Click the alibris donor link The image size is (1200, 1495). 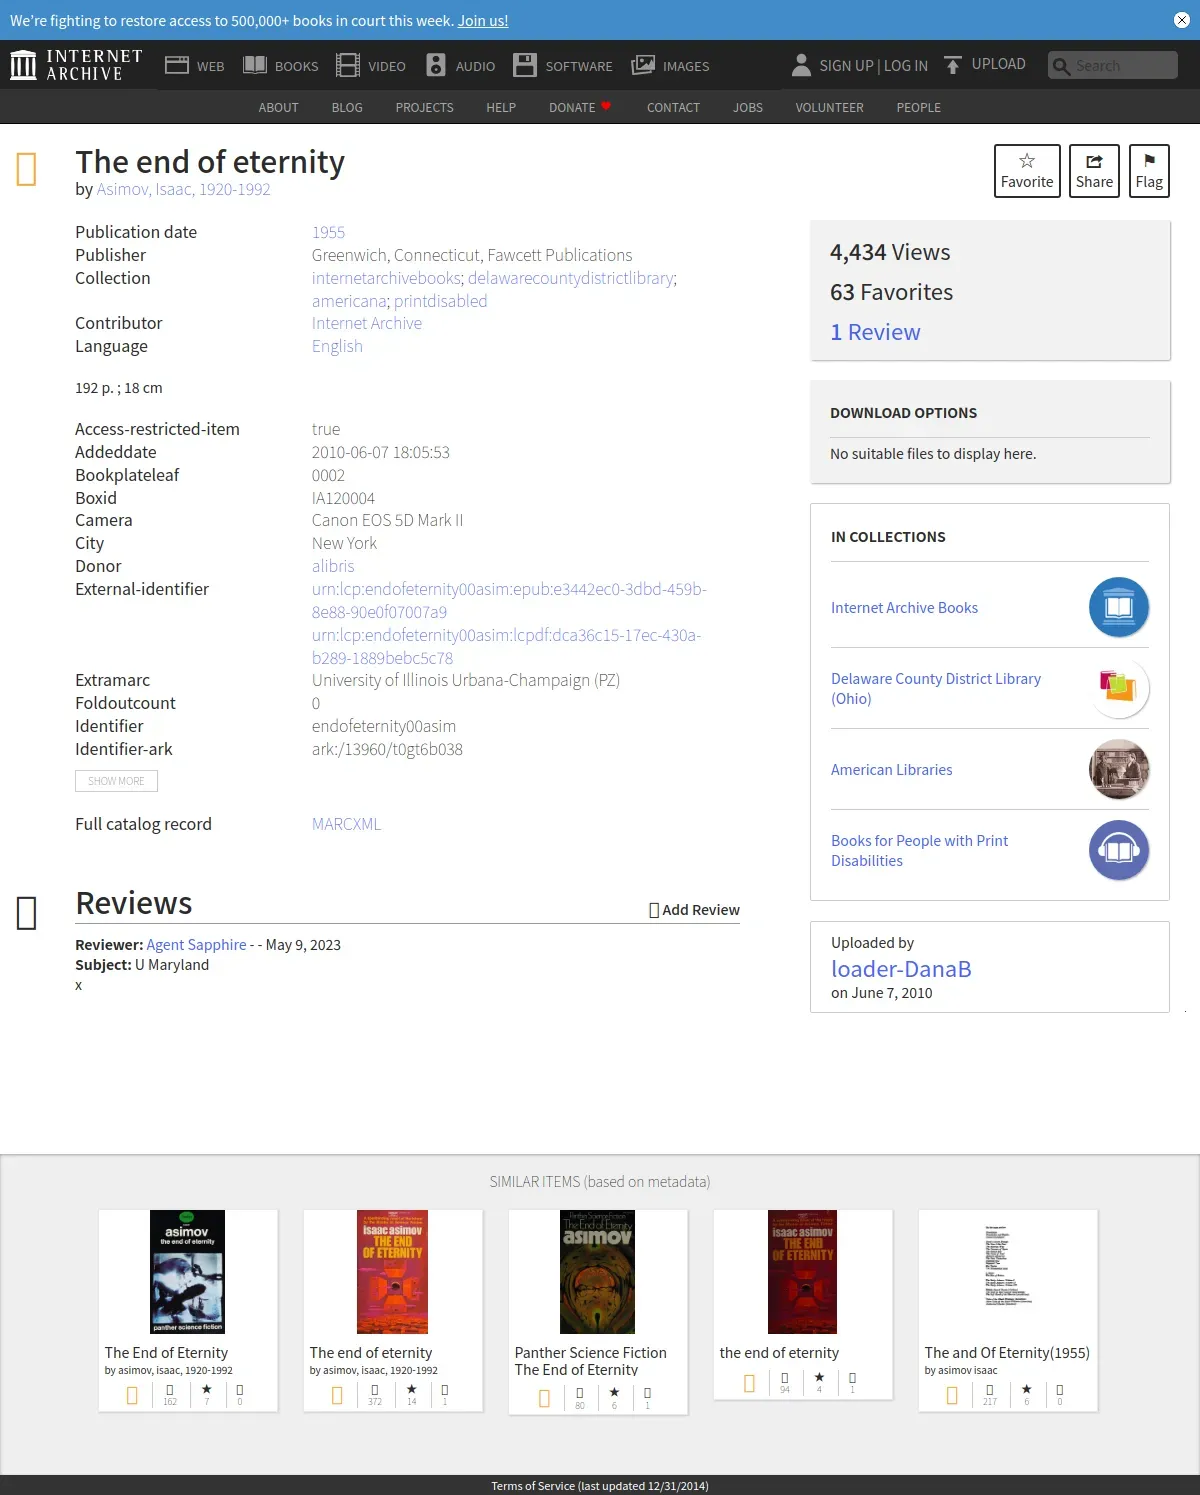(x=333, y=566)
